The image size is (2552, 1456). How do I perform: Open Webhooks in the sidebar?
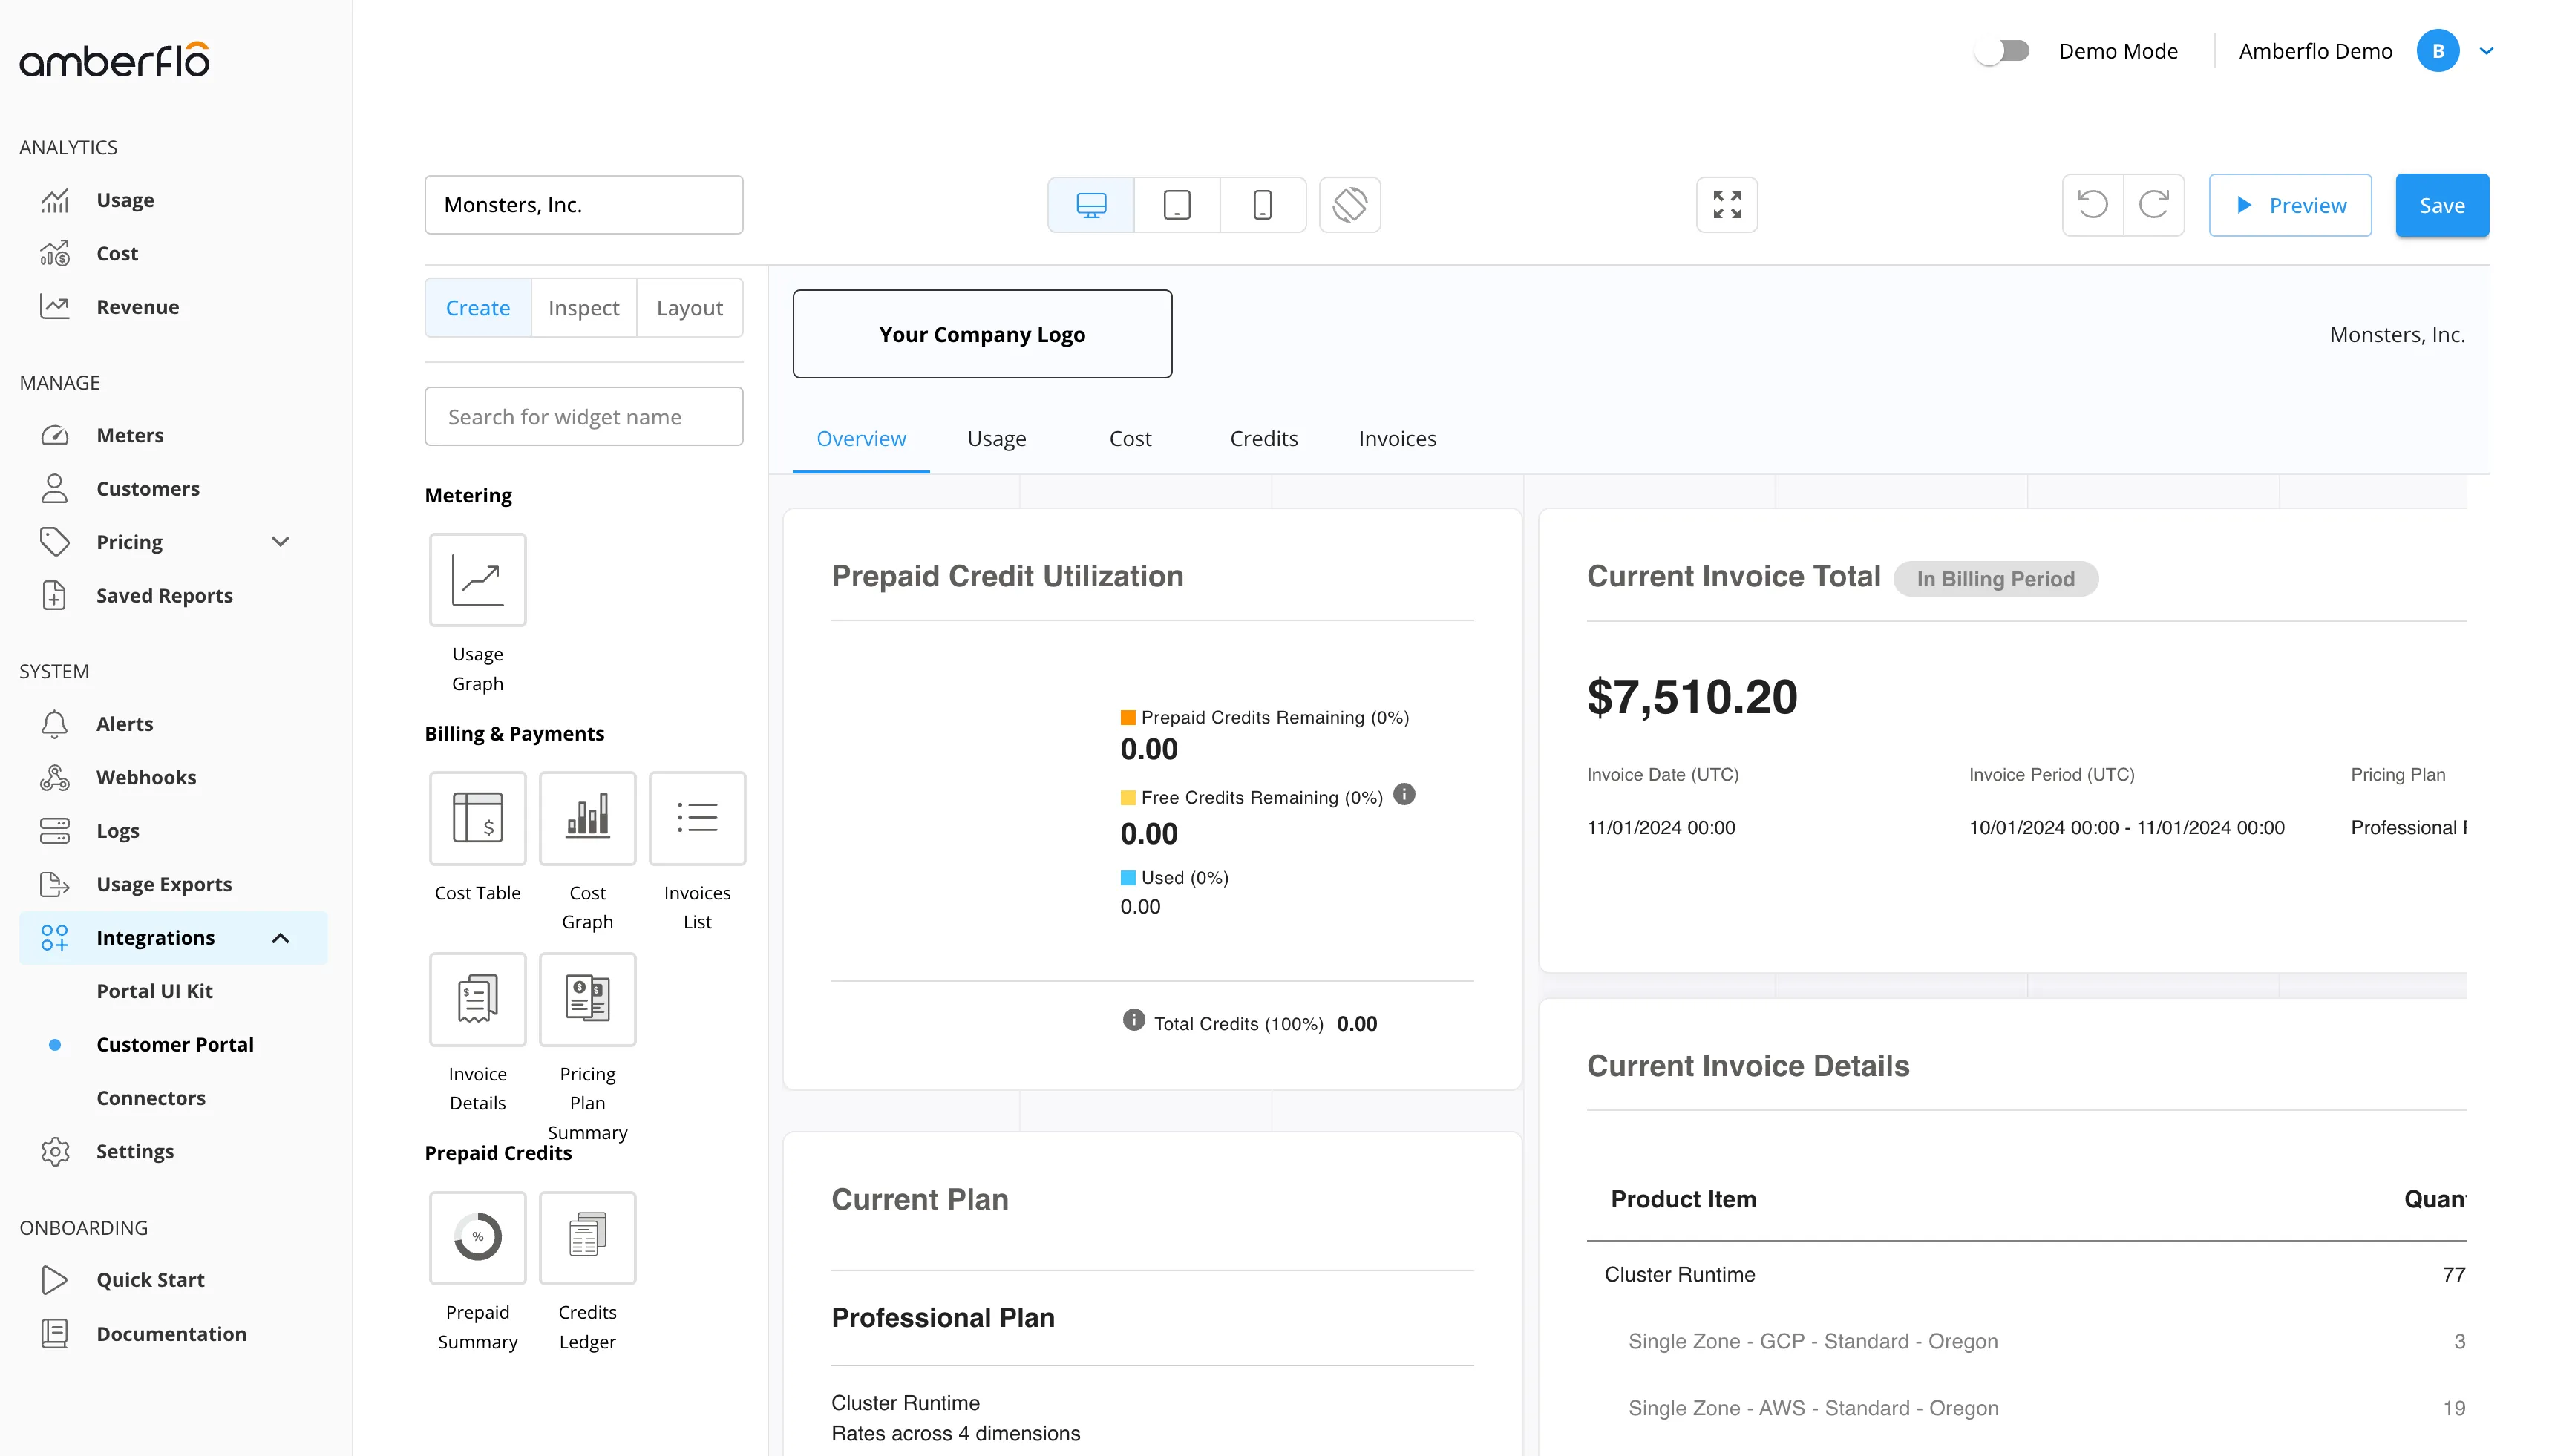point(146,777)
